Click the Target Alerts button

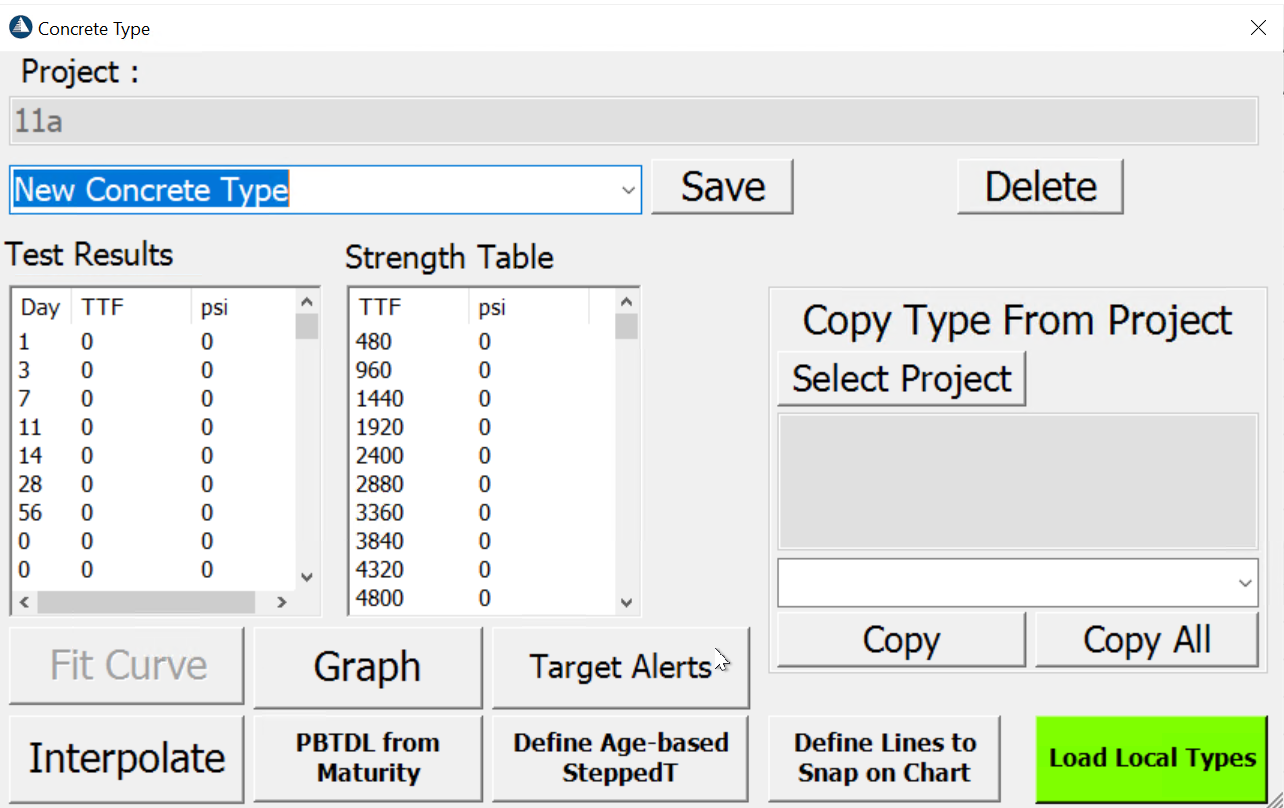[x=620, y=666]
